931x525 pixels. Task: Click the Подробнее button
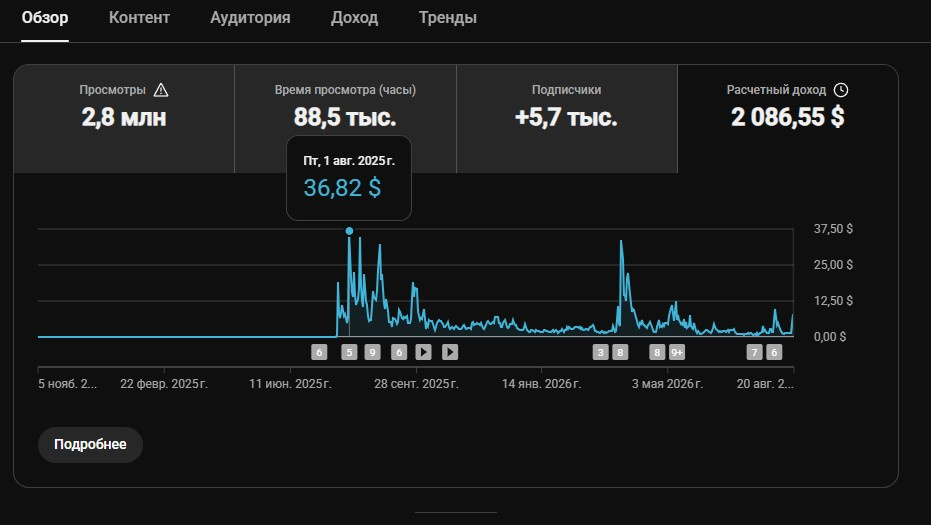point(90,445)
